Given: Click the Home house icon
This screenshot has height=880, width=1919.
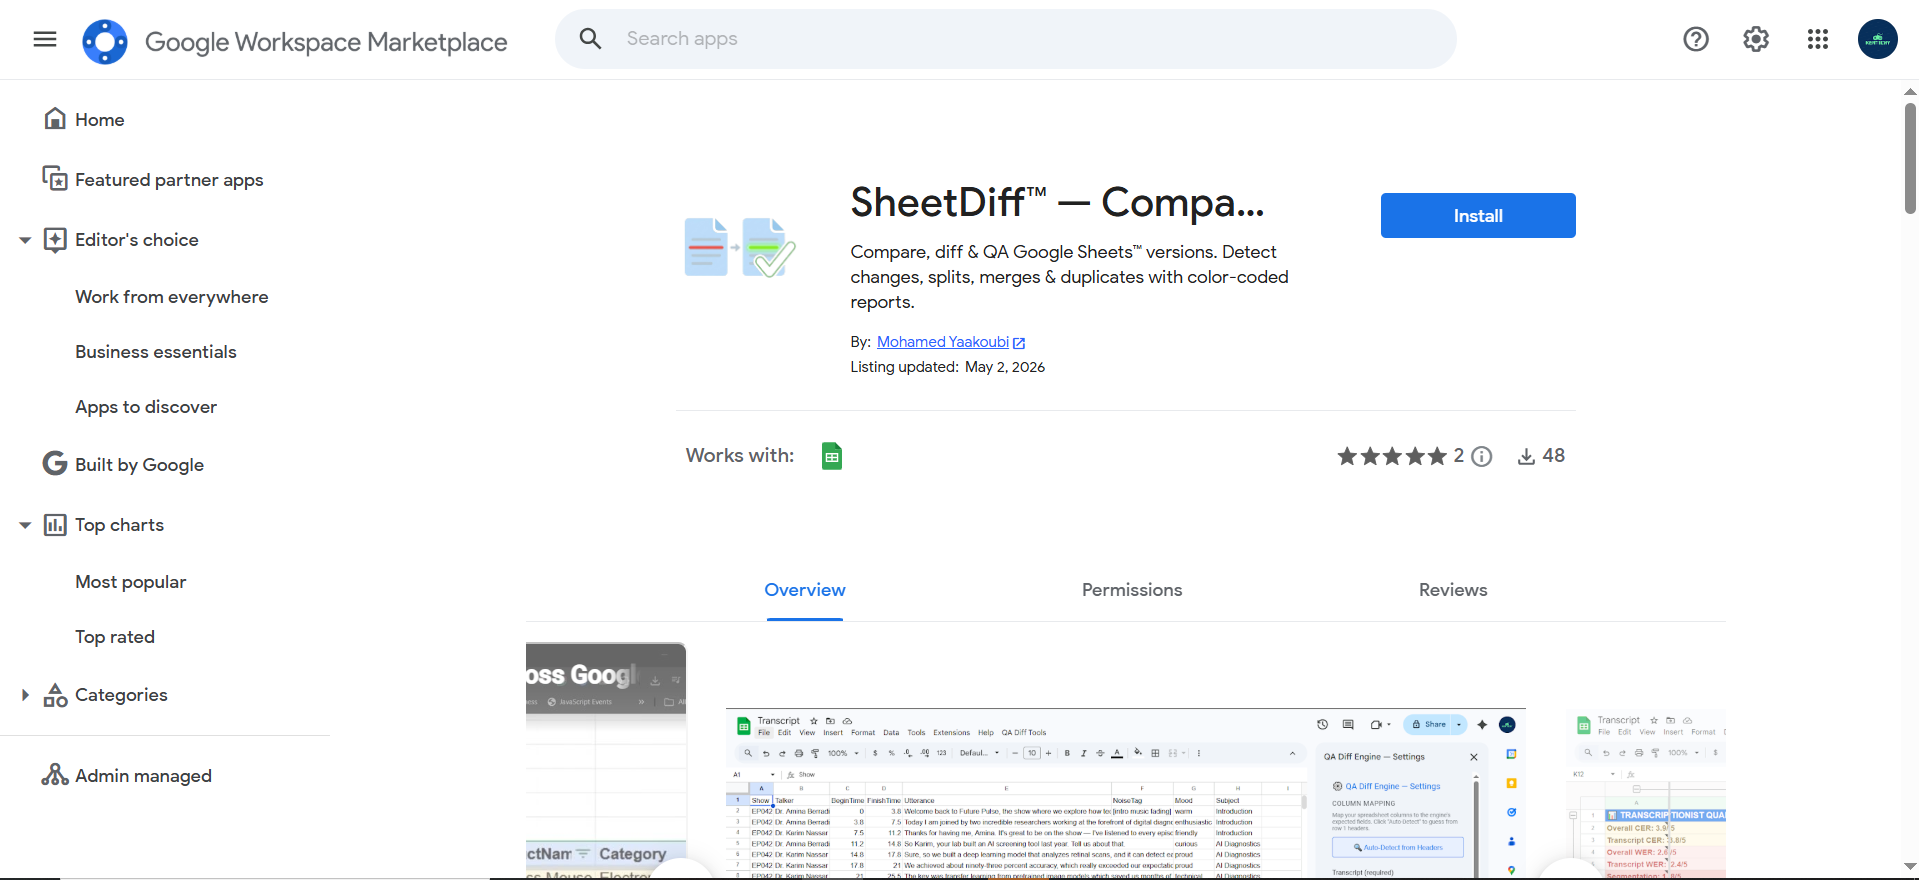Looking at the screenshot, I should click(x=55, y=119).
